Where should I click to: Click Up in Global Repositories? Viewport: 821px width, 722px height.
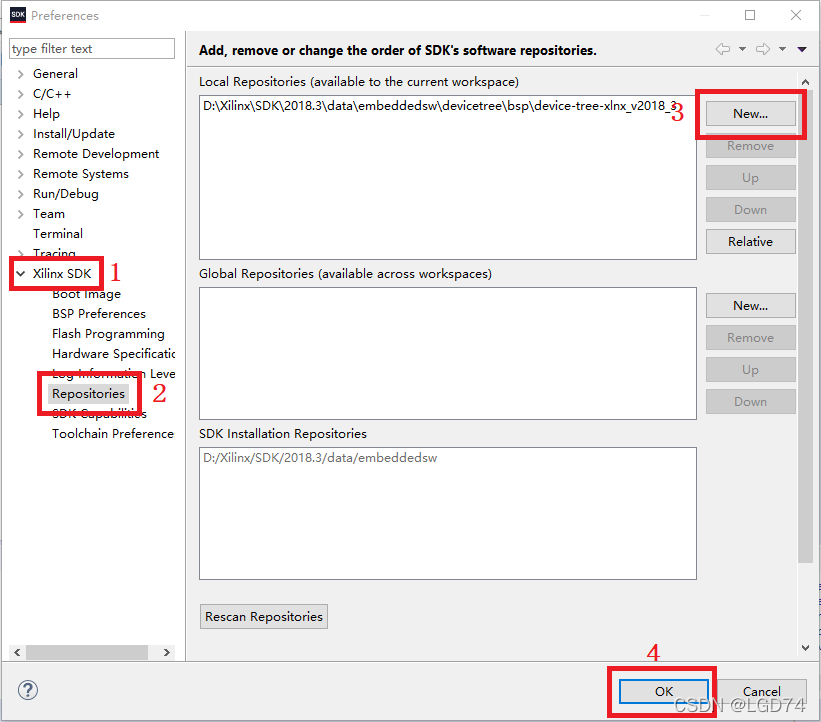[750, 370]
